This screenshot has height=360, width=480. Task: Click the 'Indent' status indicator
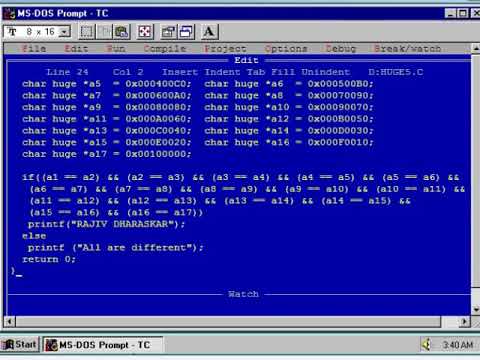(x=222, y=72)
